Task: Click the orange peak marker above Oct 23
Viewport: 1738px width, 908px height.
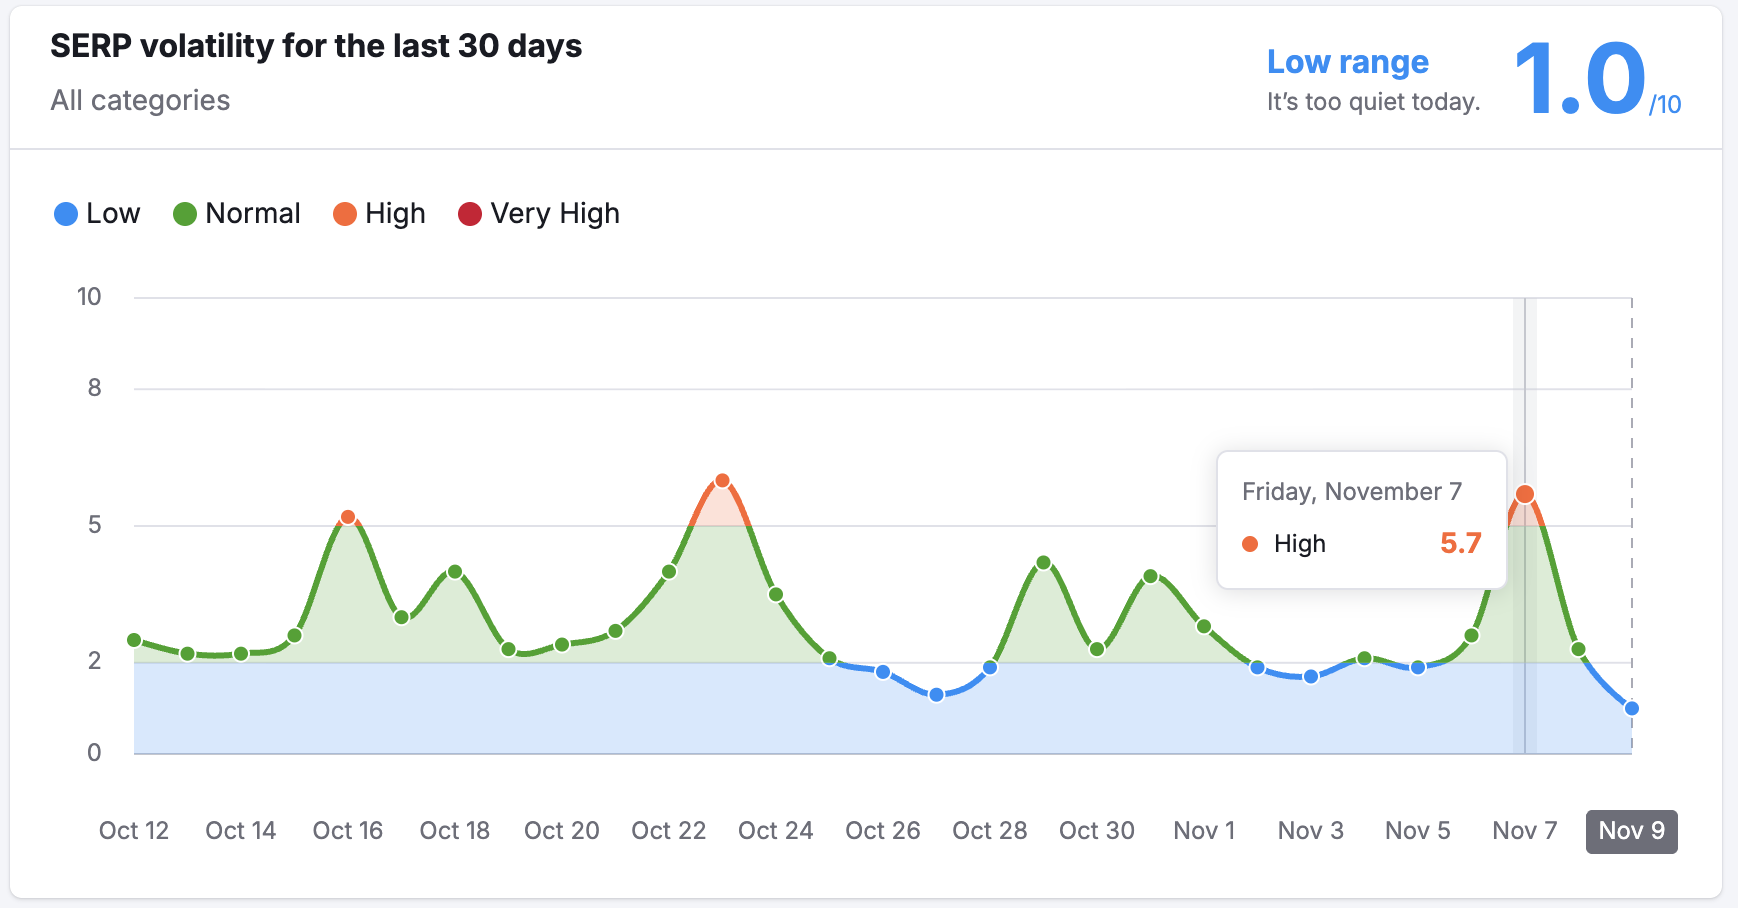Action: (x=722, y=480)
